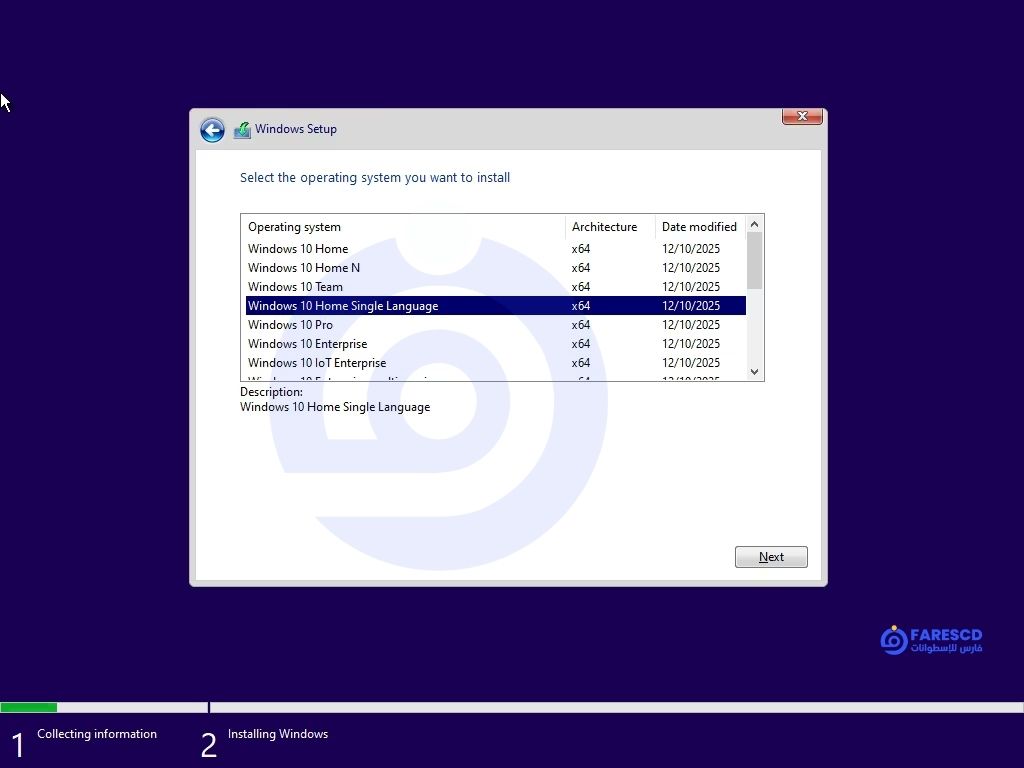Choose Windows 10 Enterprise row
The width and height of the screenshot is (1024, 768).
307,344
